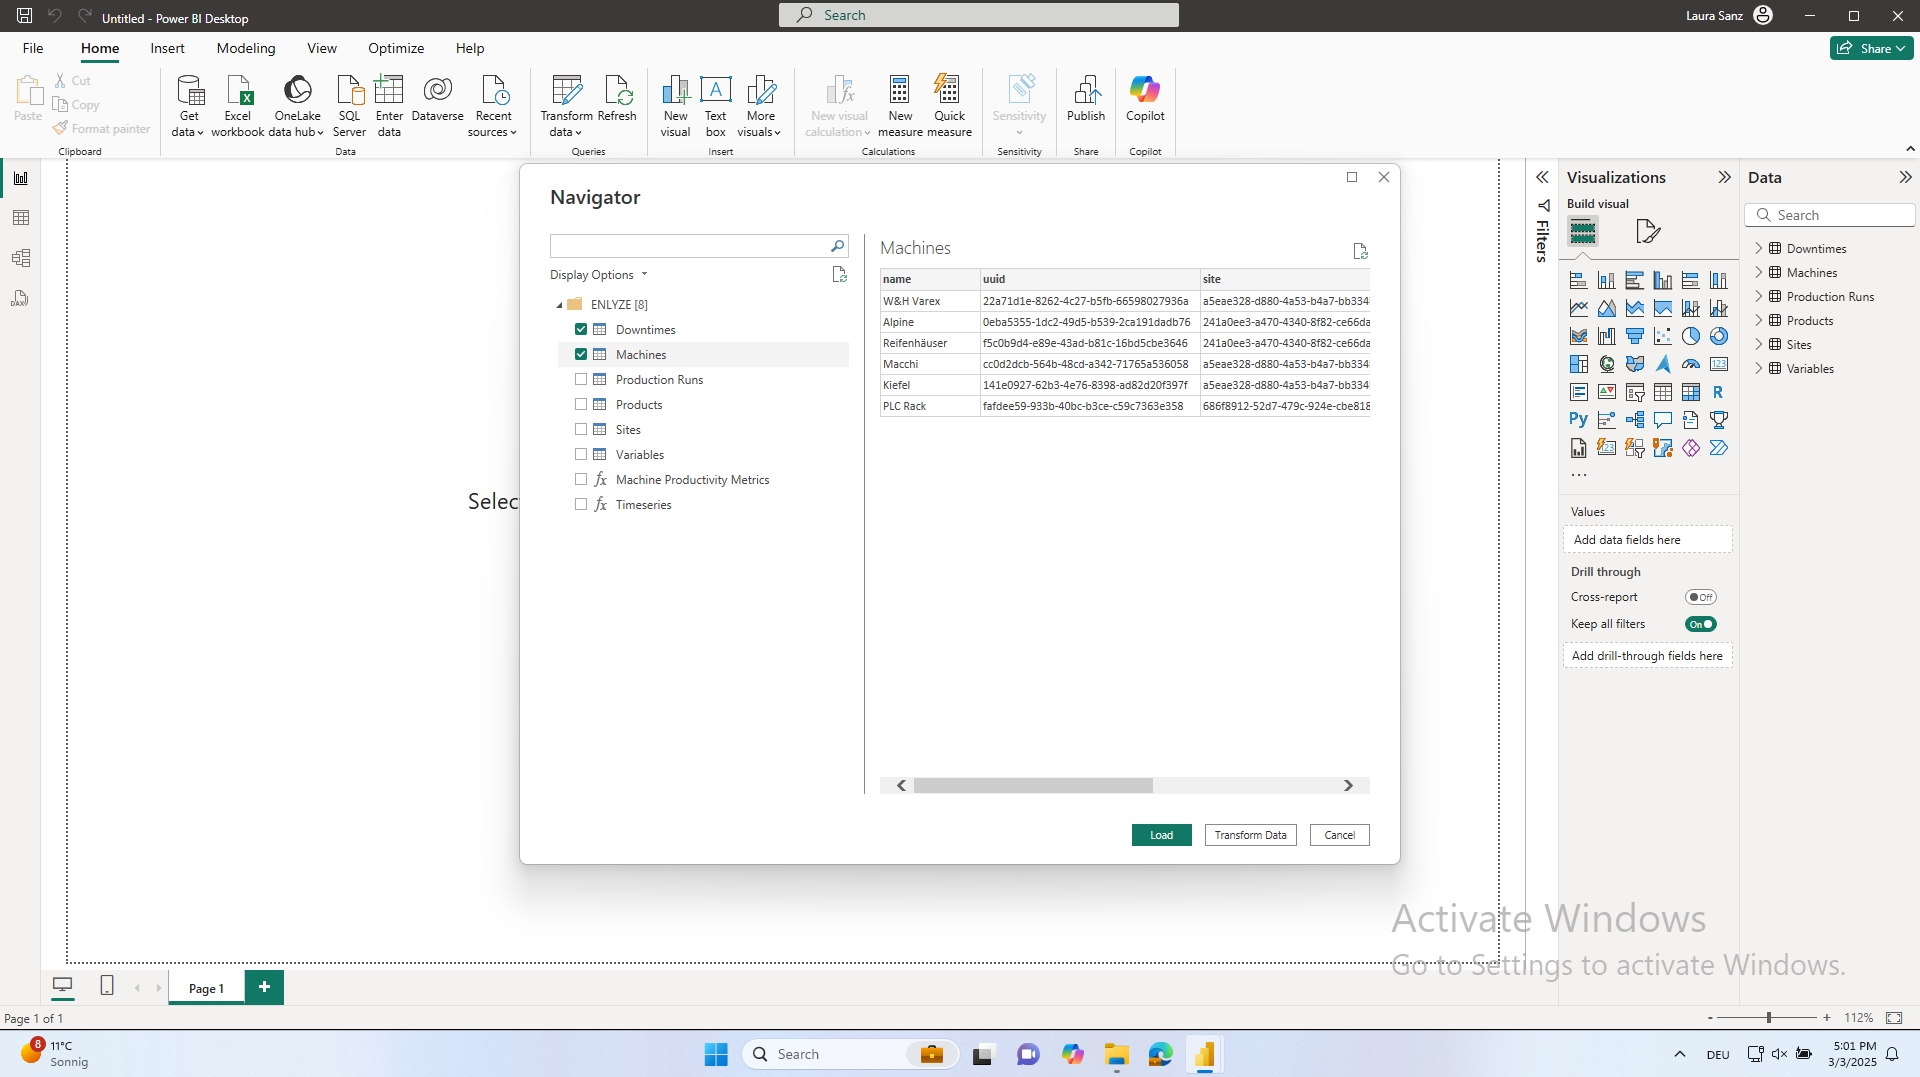Open the Recent sources dropdown
The width and height of the screenshot is (1920, 1077).
pyautogui.click(x=493, y=105)
